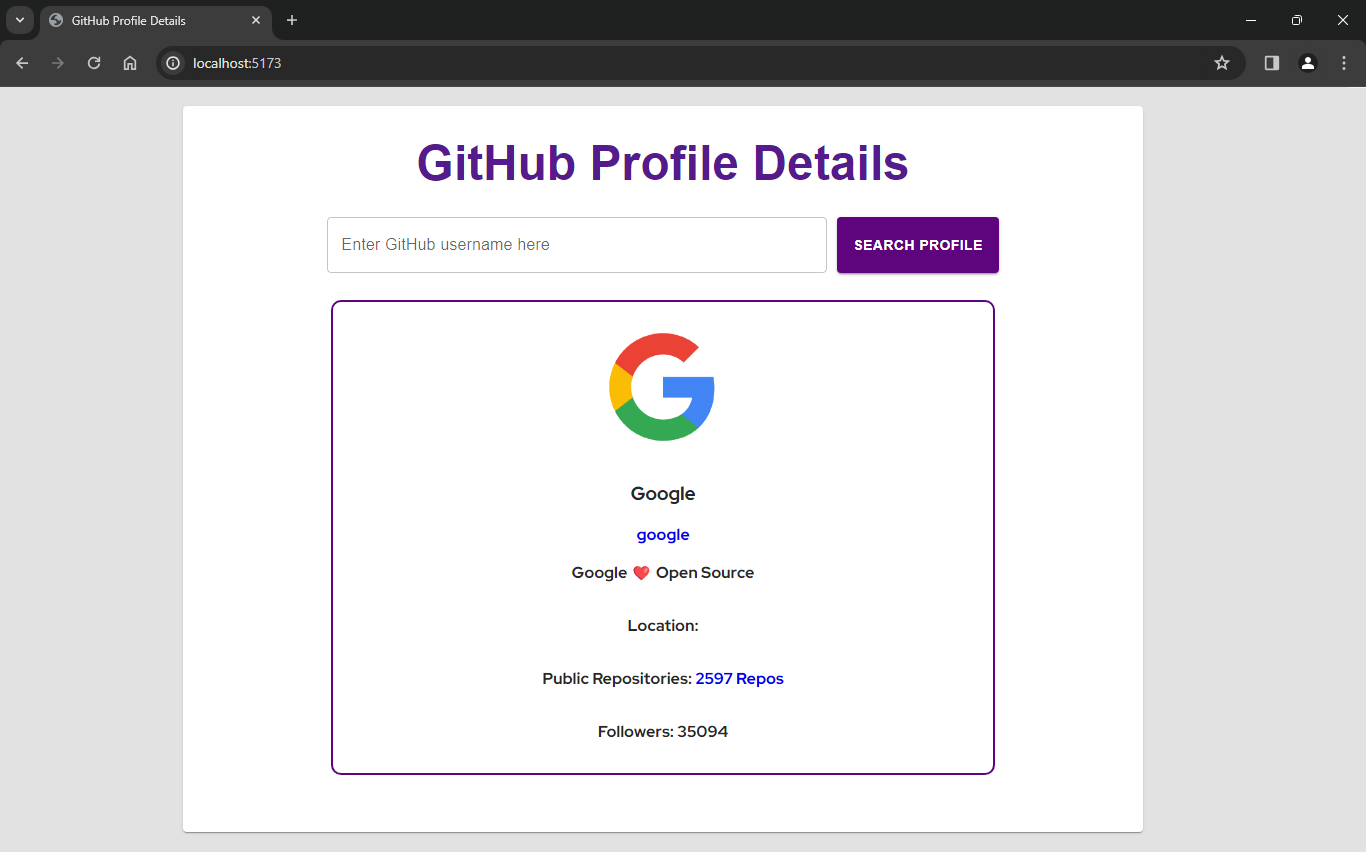Screen dimensions: 1366x852
Task: Click the Google logo avatar image
Action: 662,387
